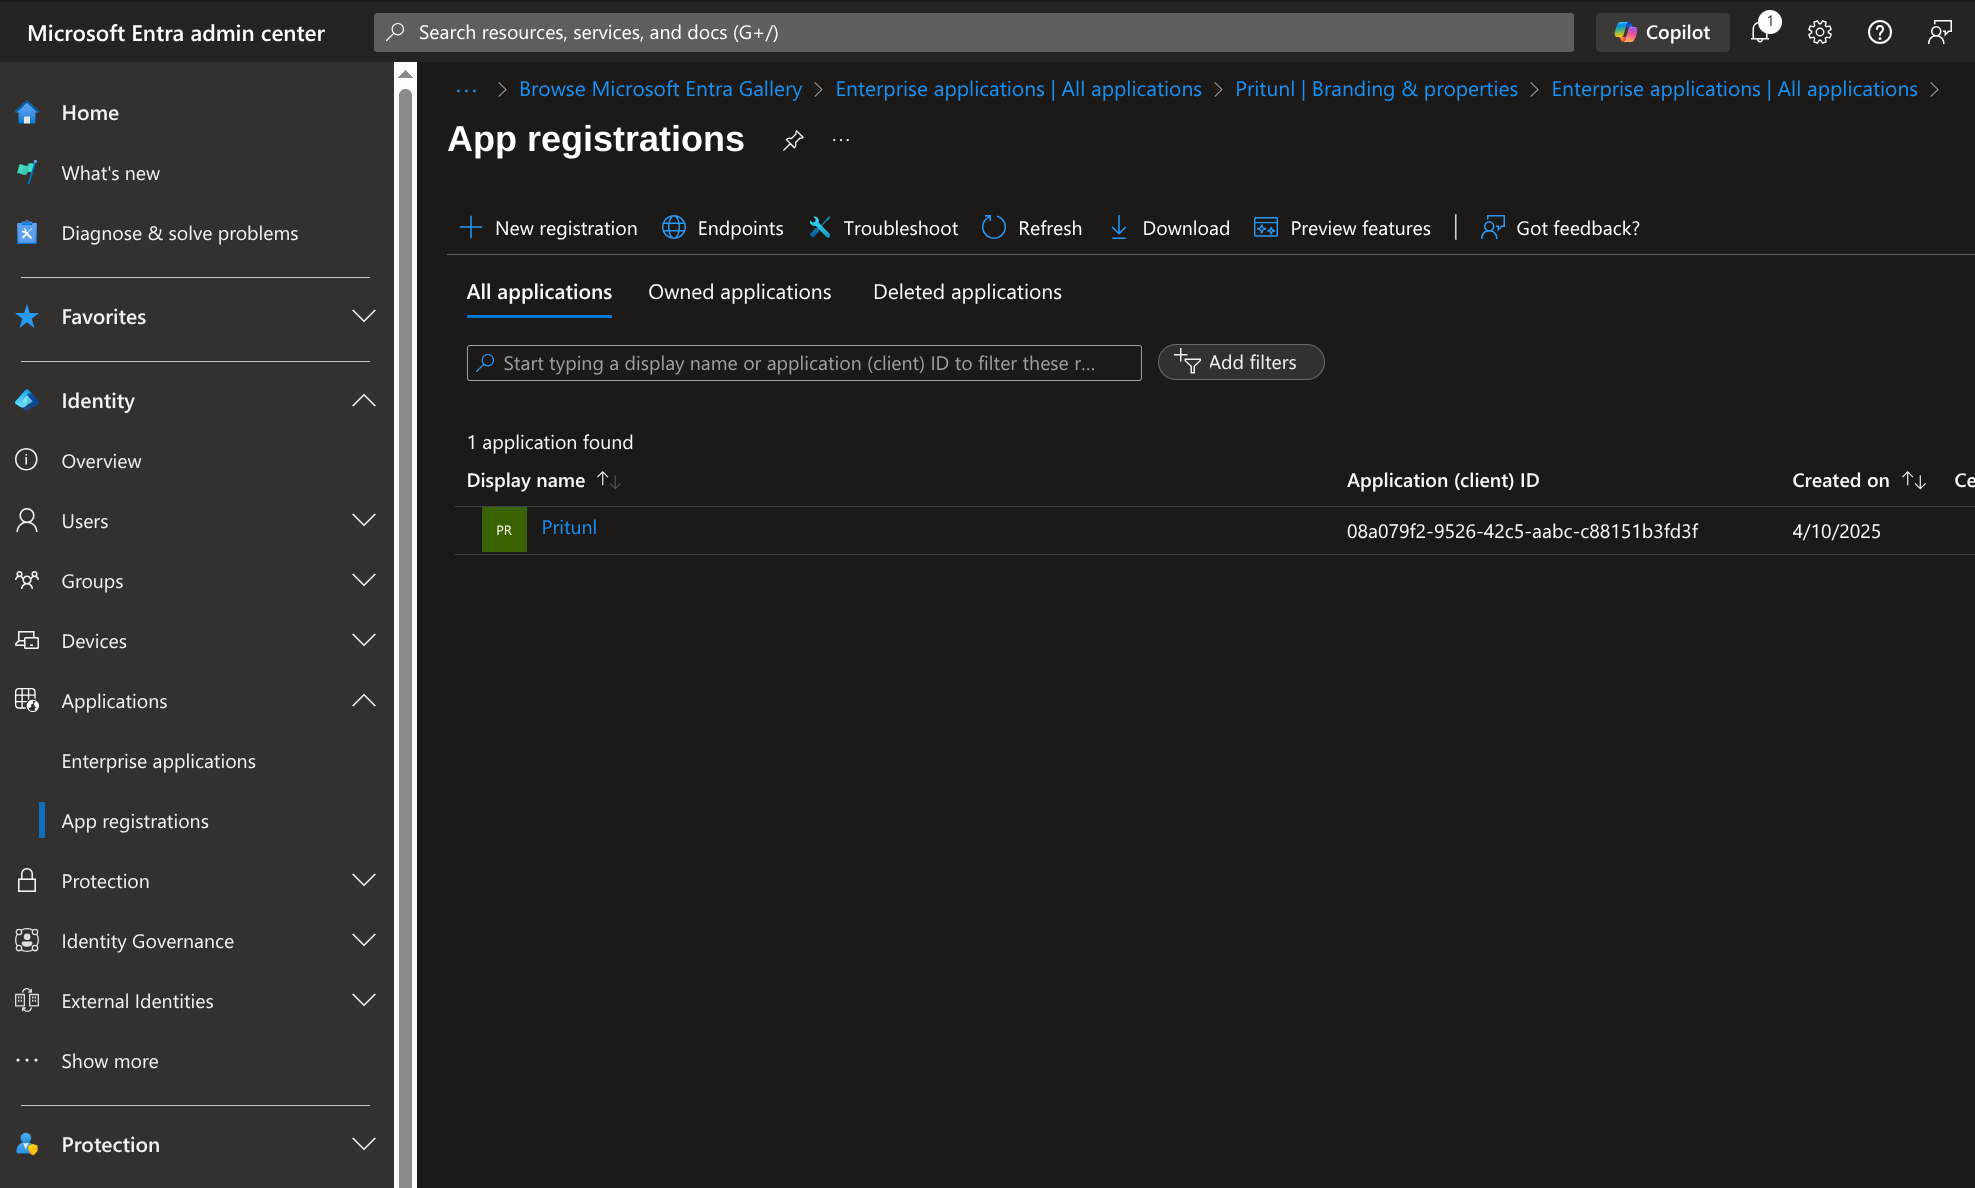Open the Pritunl application link
This screenshot has height=1188, width=1975.
569,528
